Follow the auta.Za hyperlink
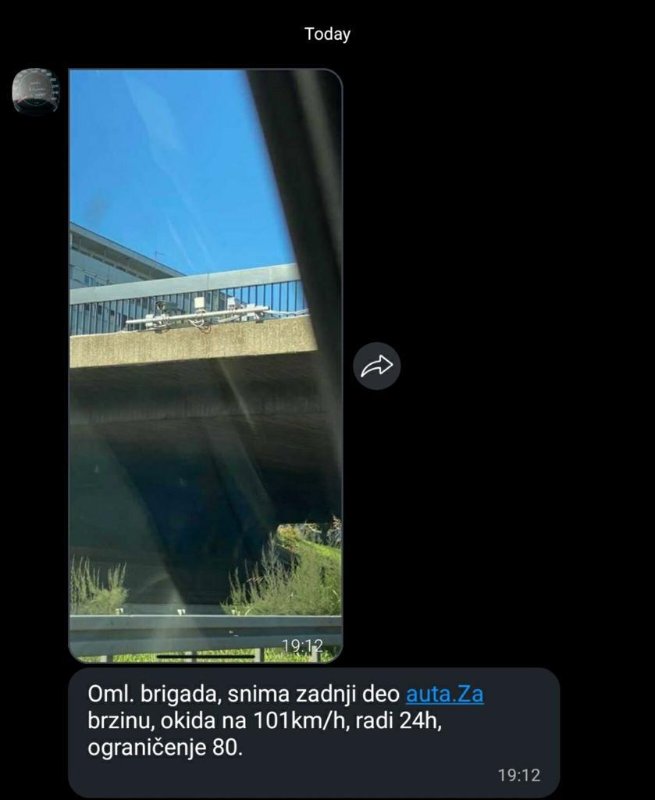Screen dimensions: 655x800 (x=444, y=694)
